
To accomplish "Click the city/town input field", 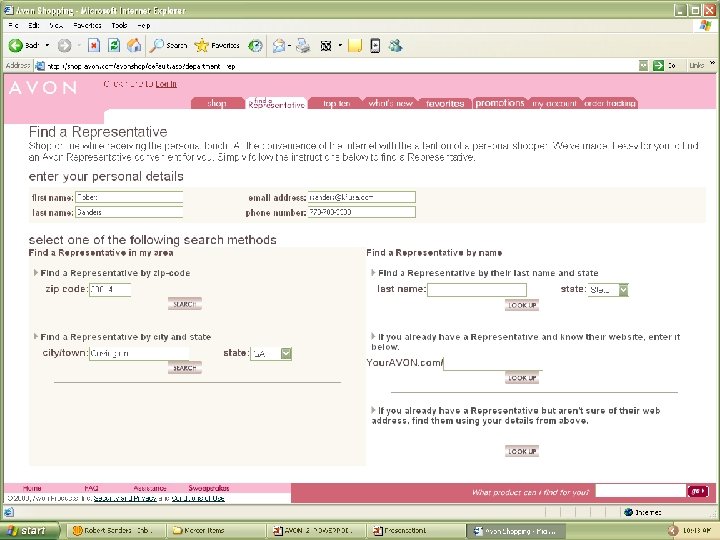I will click(139, 353).
